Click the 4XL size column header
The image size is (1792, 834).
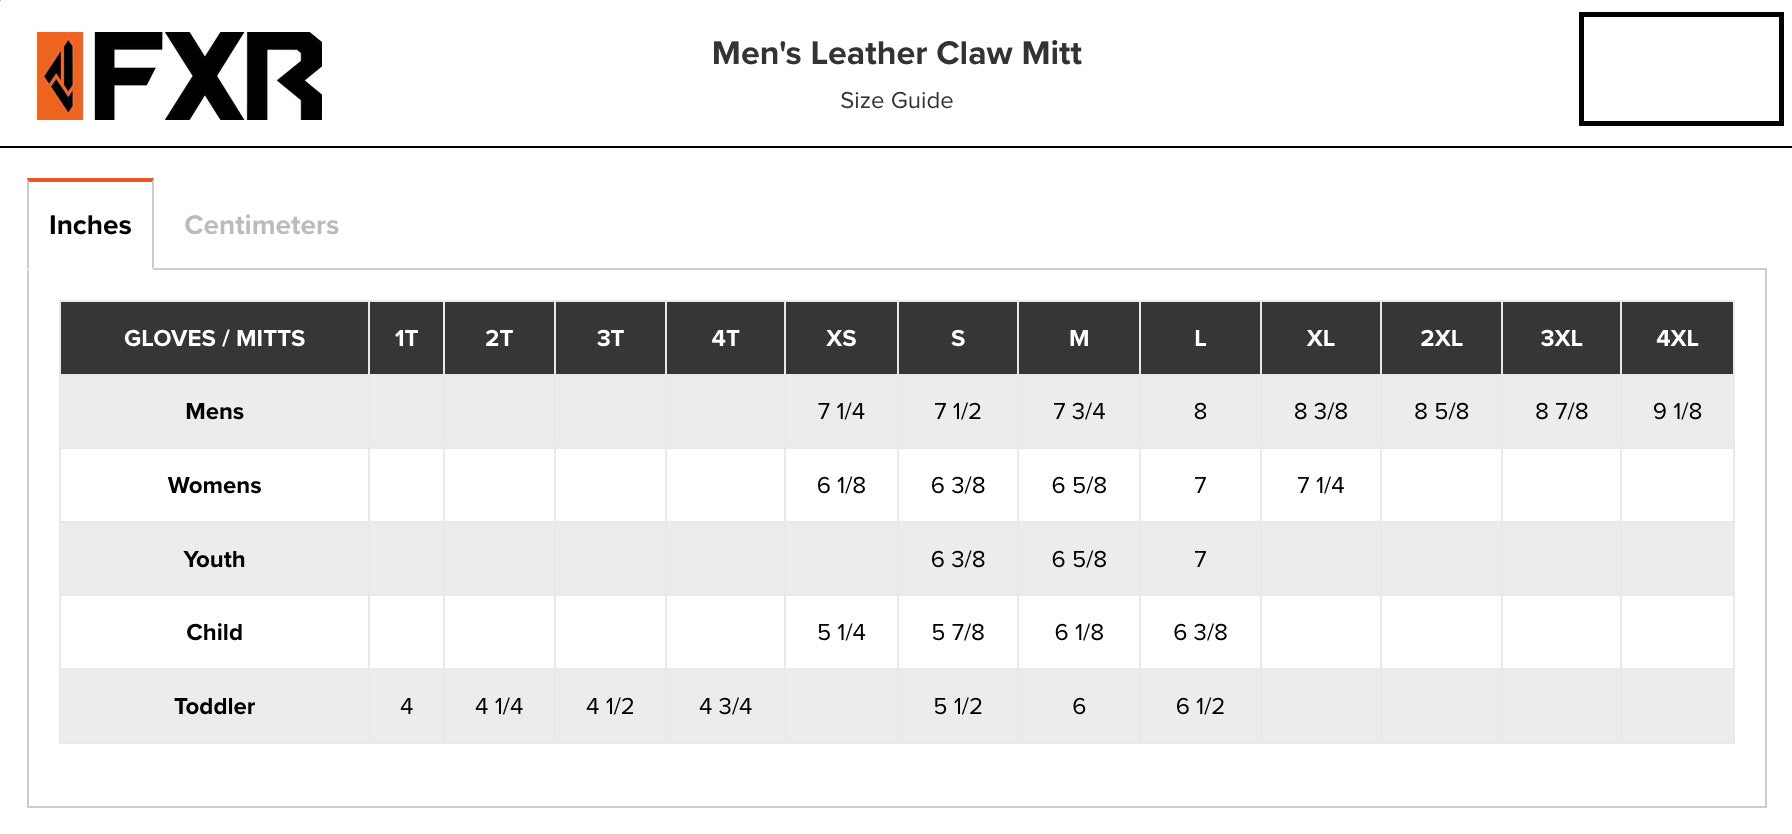1677,338
